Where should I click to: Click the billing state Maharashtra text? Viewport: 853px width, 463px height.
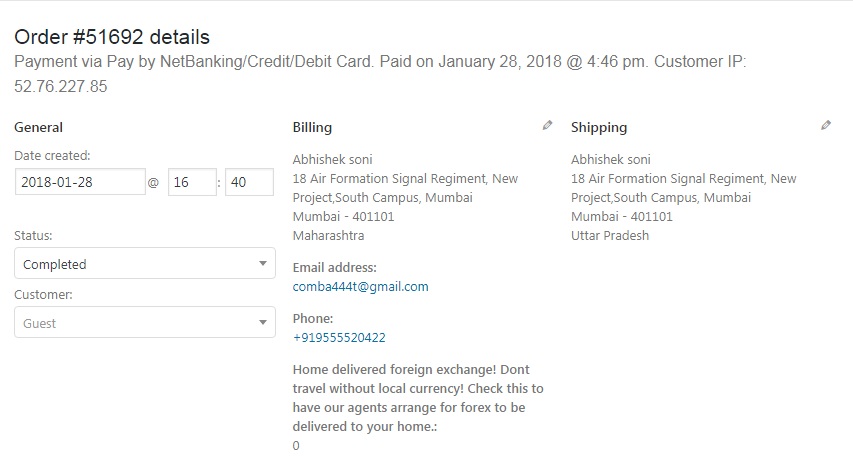tap(328, 236)
